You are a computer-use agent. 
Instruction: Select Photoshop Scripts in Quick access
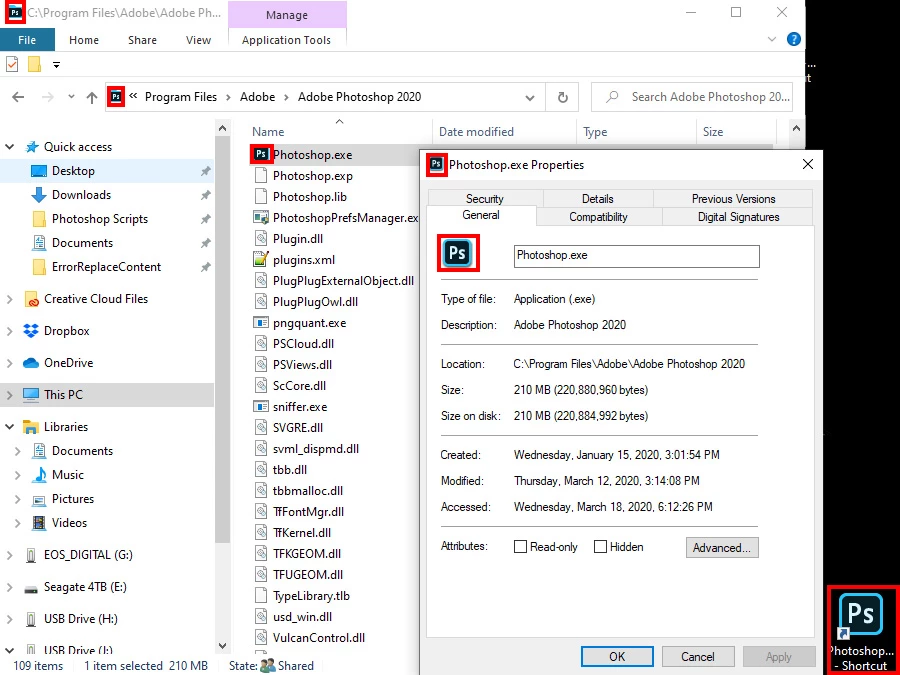(100, 219)
